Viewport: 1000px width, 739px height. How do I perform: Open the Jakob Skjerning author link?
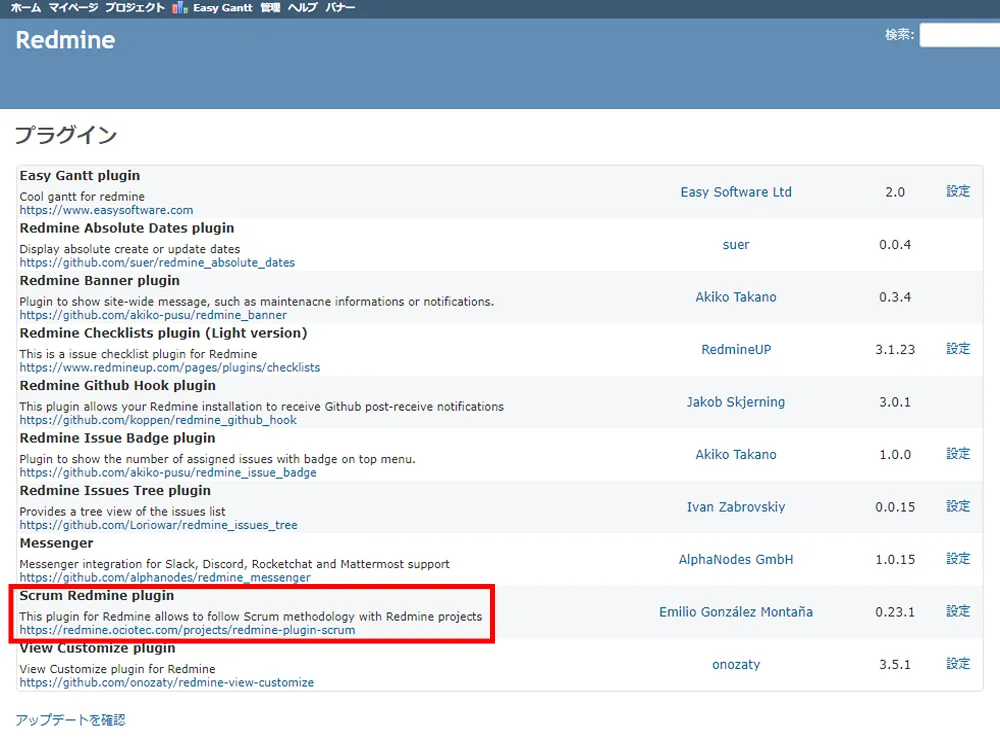(x=735, y=402)
